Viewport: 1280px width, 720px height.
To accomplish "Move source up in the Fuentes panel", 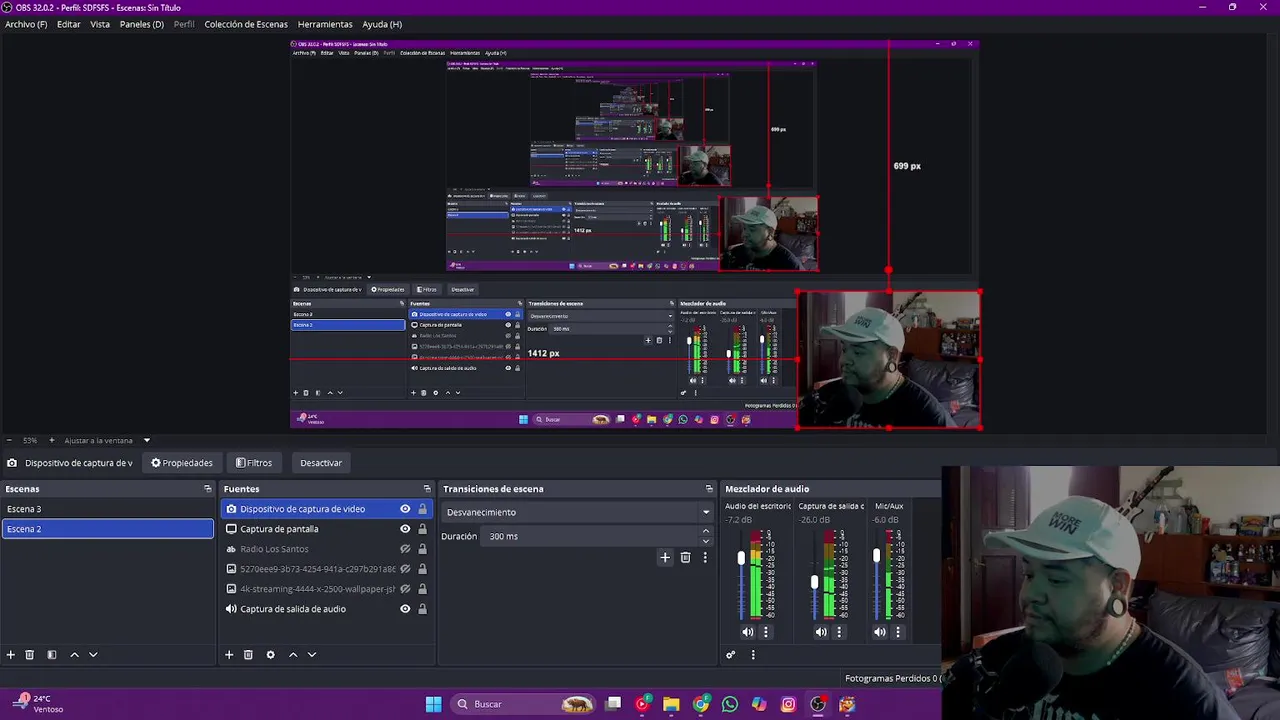I will point(293,655).
